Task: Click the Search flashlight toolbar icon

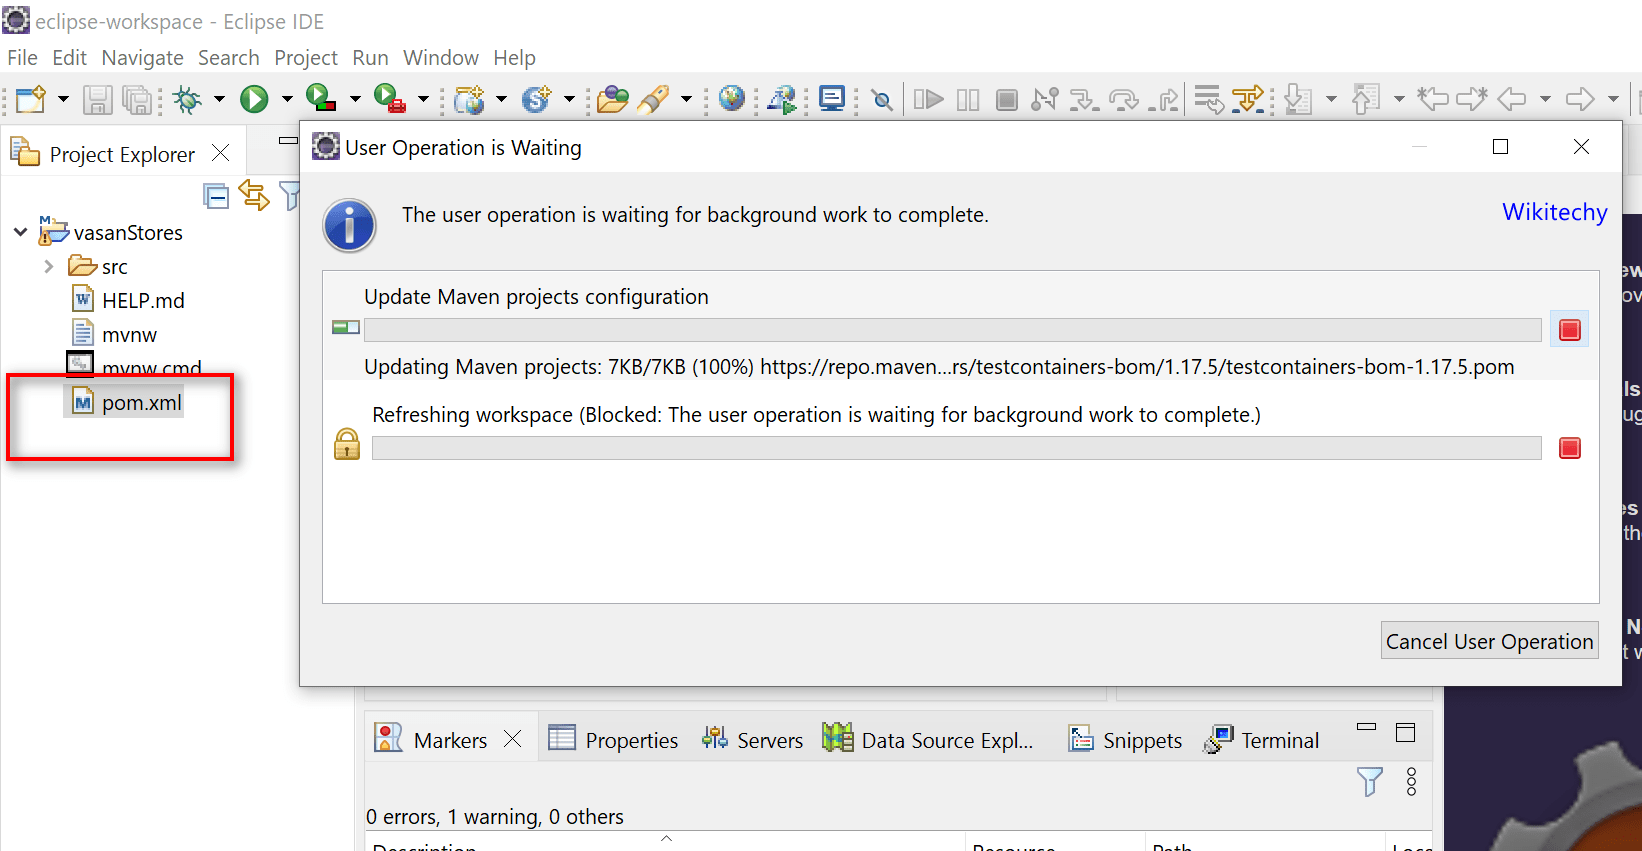Action: click(x=654, y=99)
